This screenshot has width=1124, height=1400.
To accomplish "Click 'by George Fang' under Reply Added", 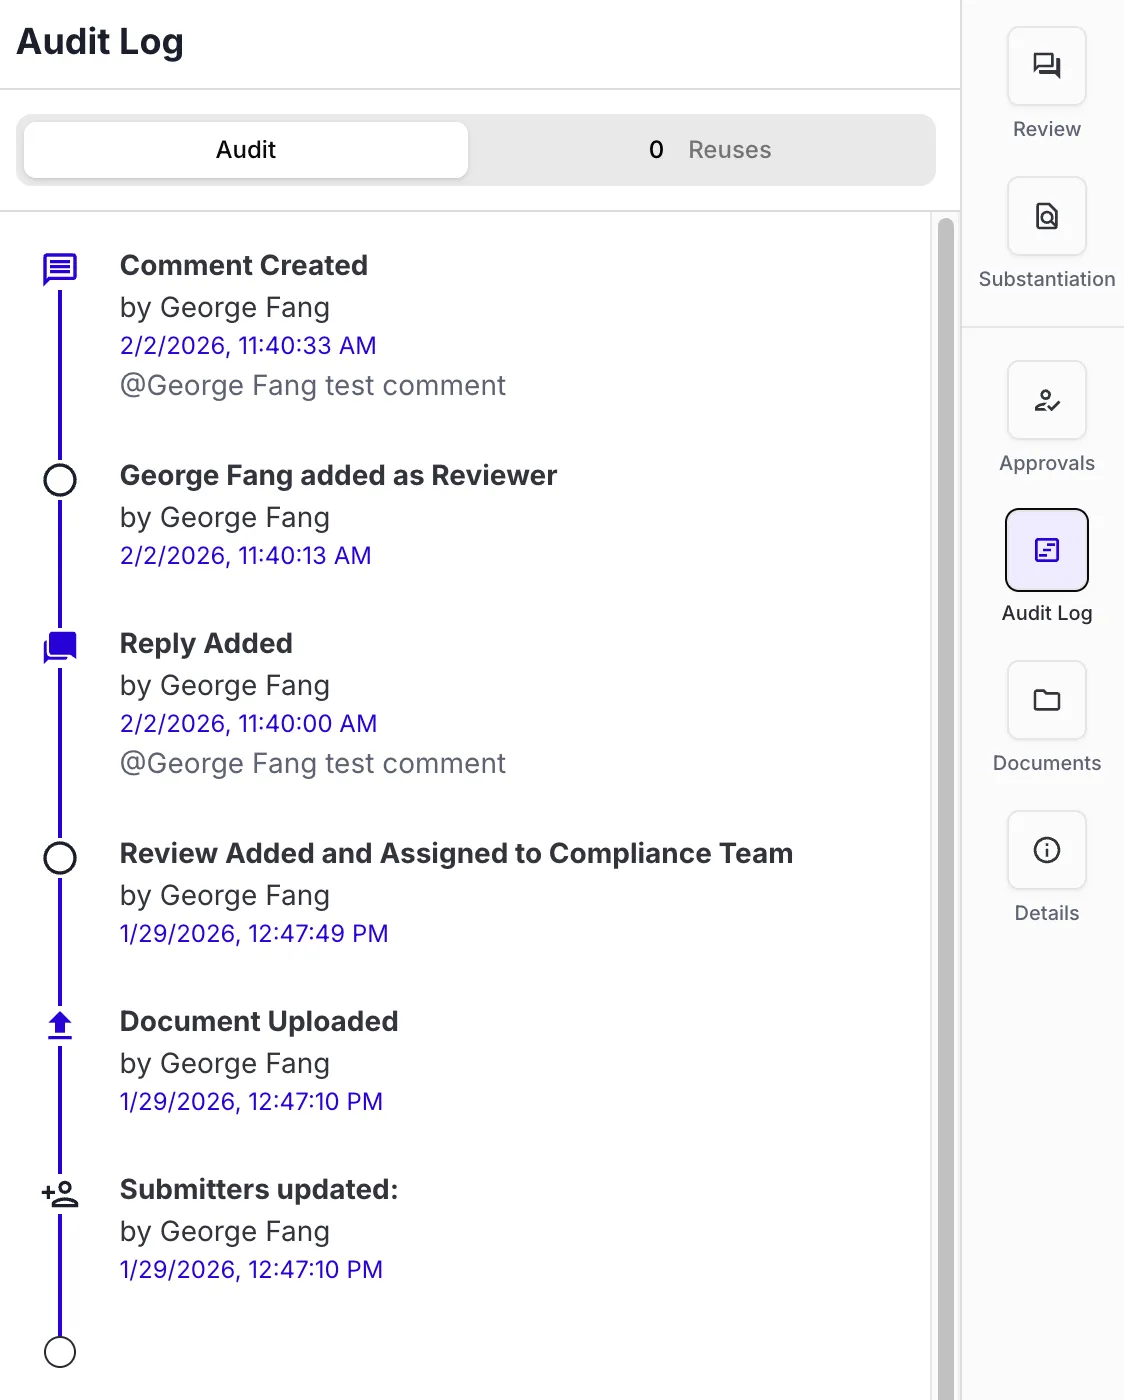I will tap(225, 685).
